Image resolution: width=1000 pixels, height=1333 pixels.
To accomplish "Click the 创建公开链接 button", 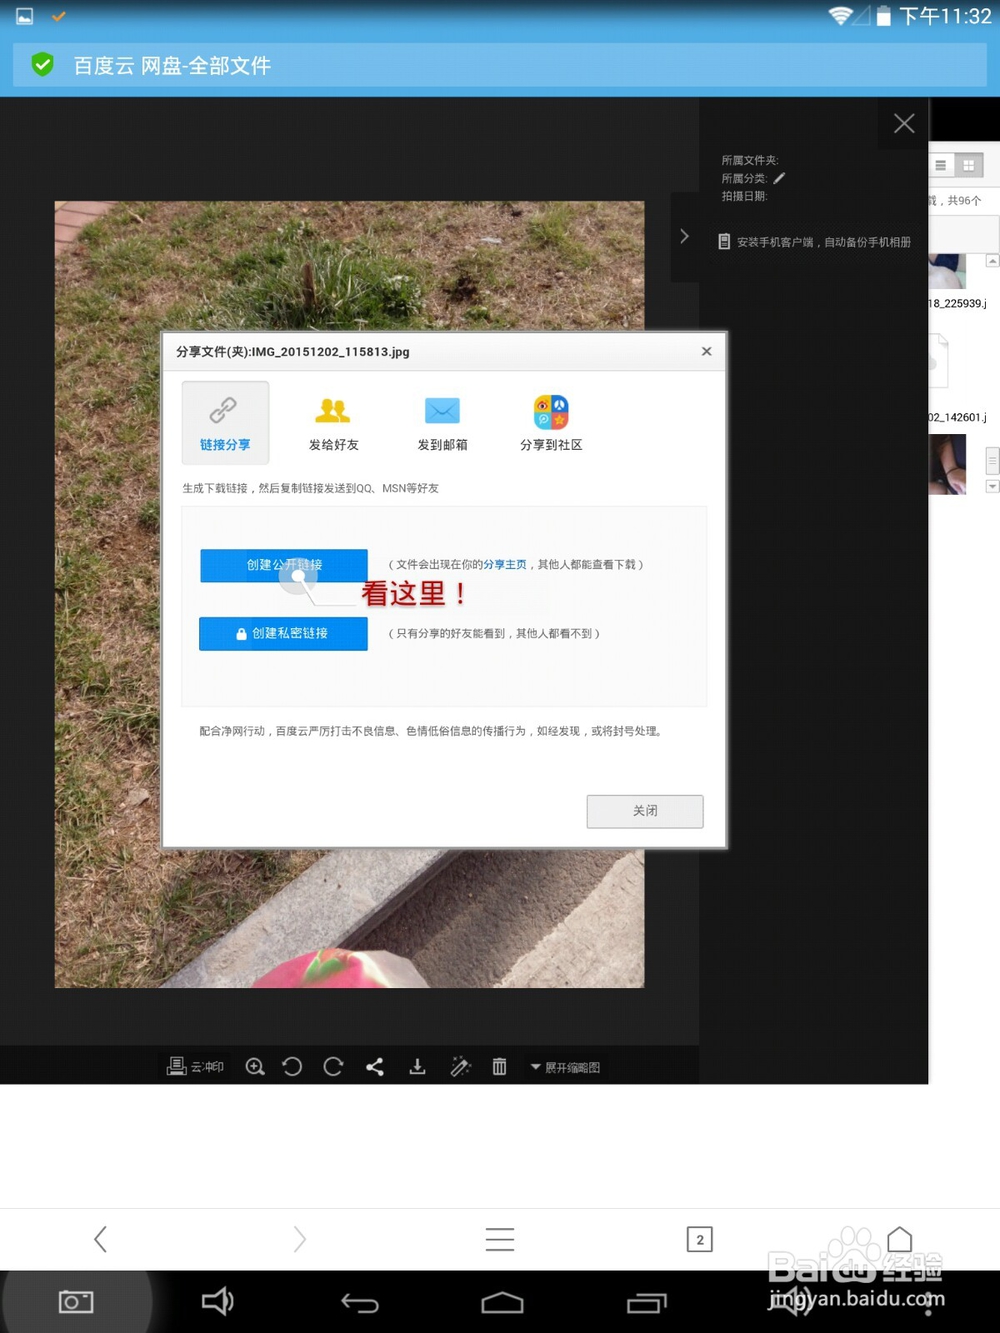I will pyautogui.click(x=284, y=565).
